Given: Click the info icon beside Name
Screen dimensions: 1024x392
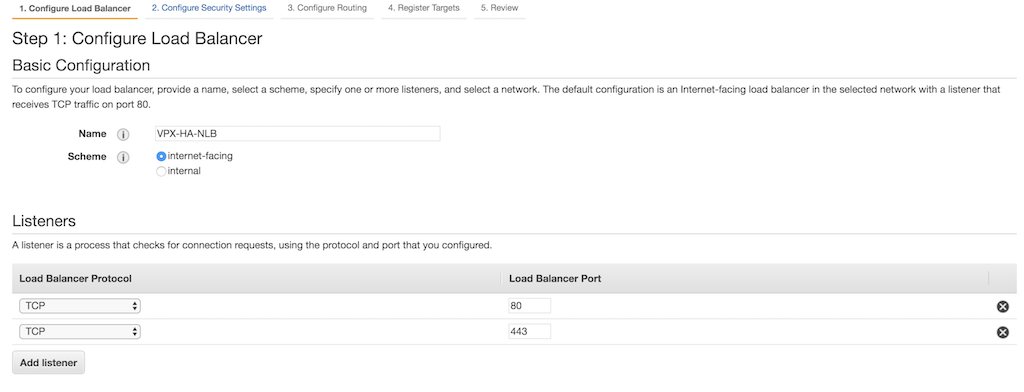Looking at the screenshot, I should [123, 135].
